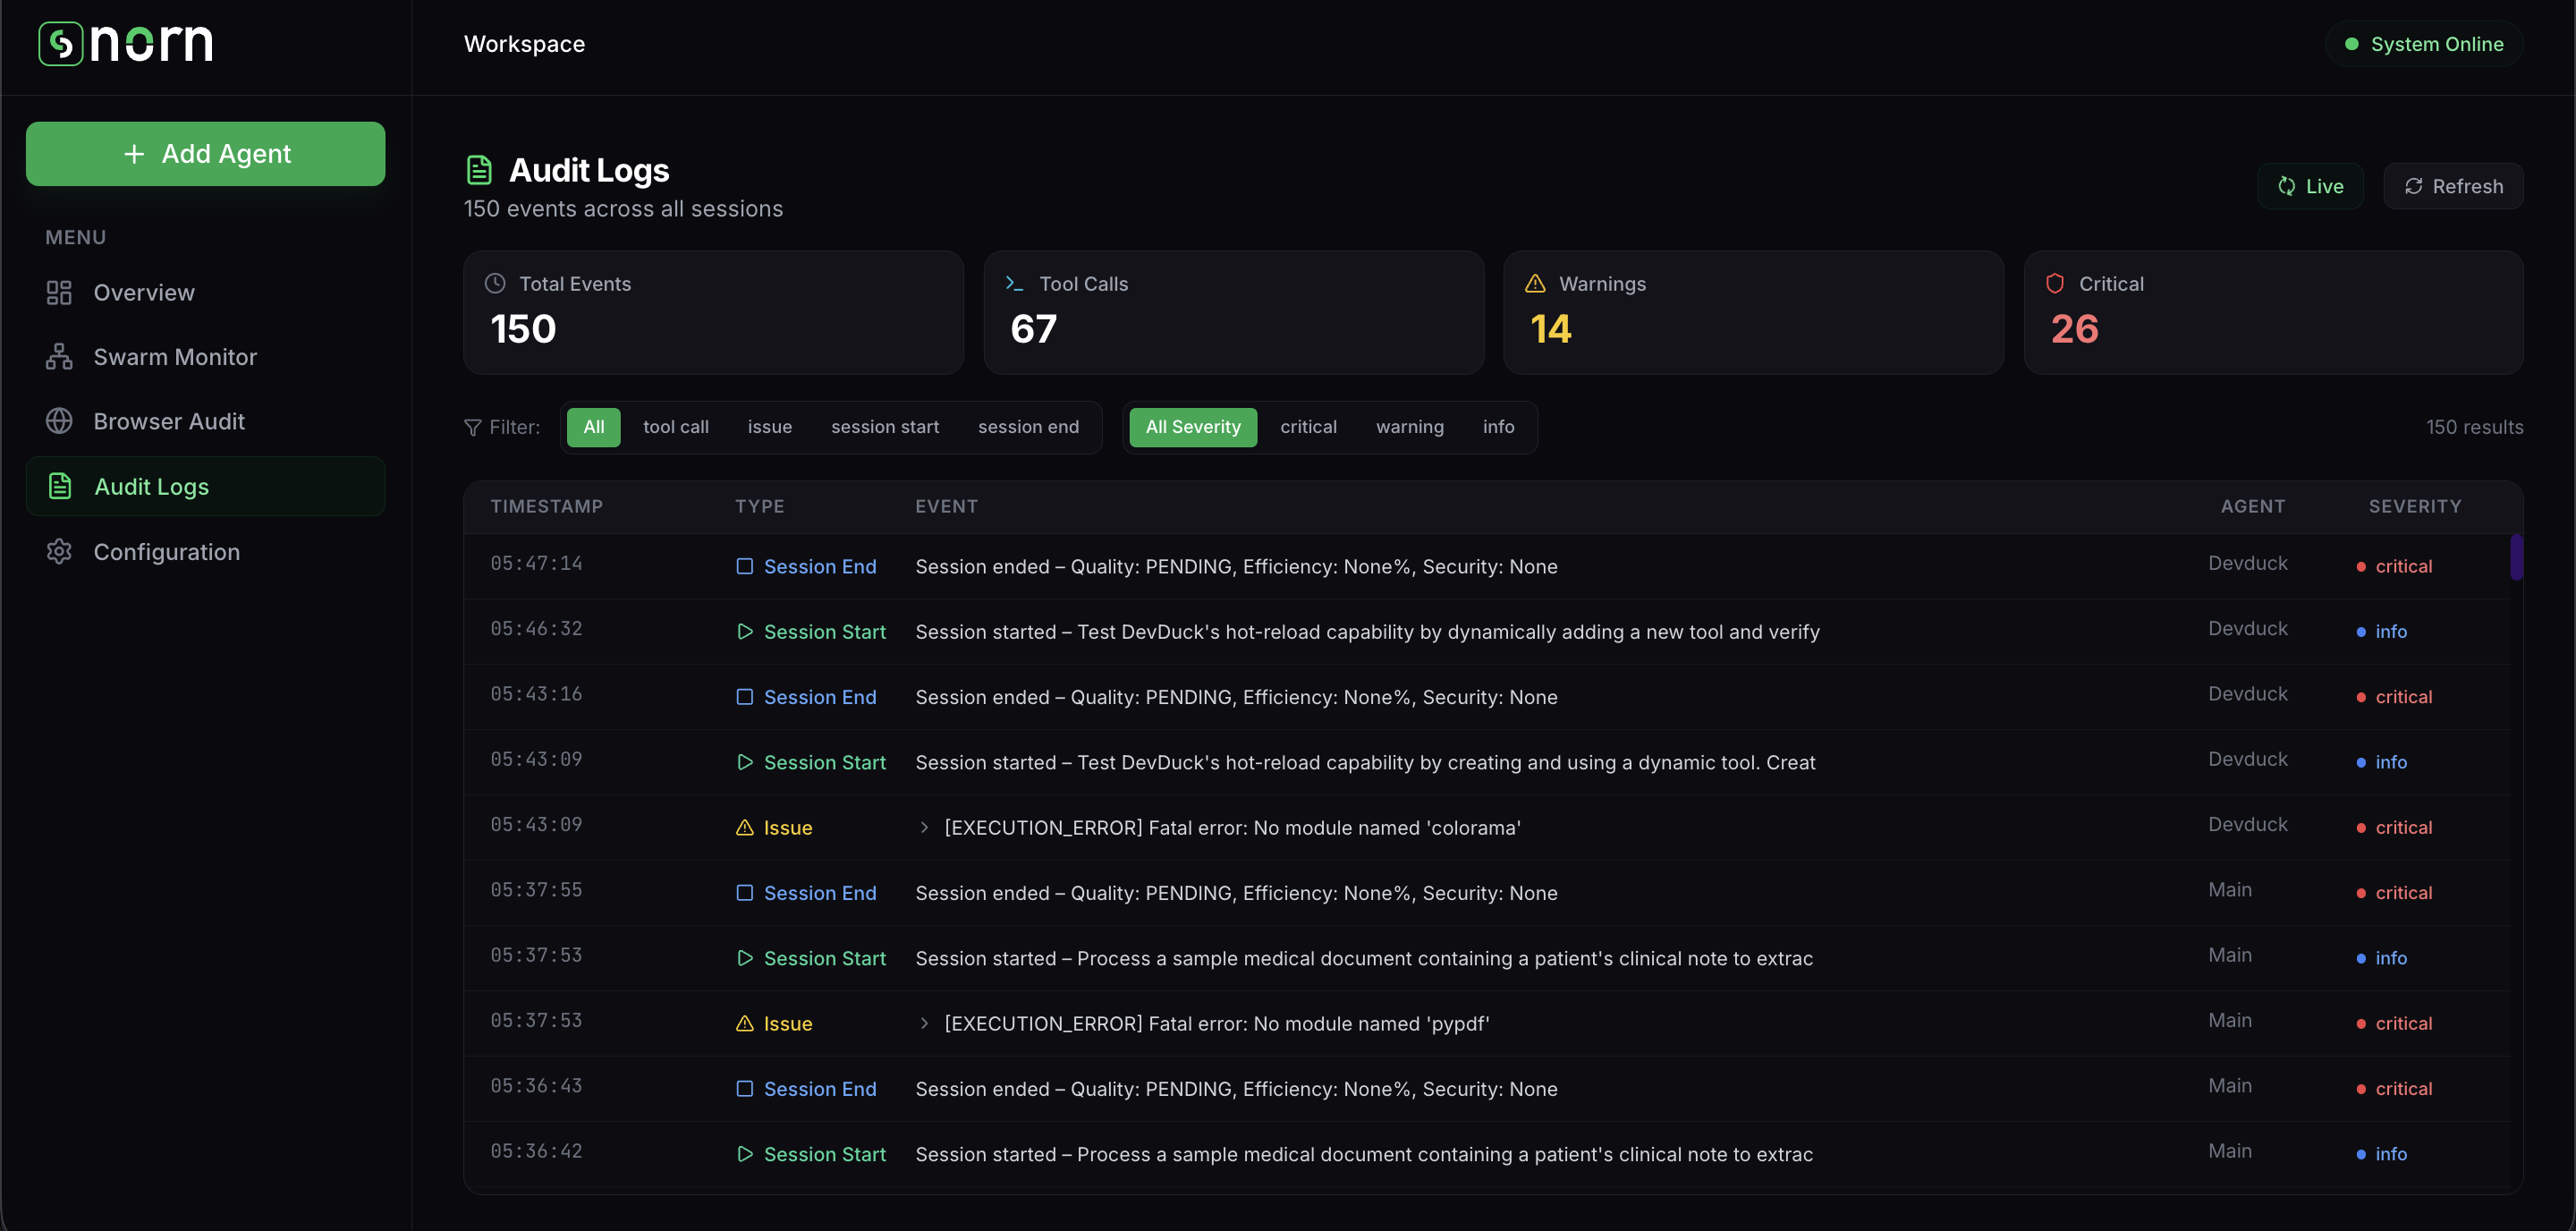Click the Swarm Monitor network icon
This screenshot has height=1231, width=2576.
pos(59,357)
